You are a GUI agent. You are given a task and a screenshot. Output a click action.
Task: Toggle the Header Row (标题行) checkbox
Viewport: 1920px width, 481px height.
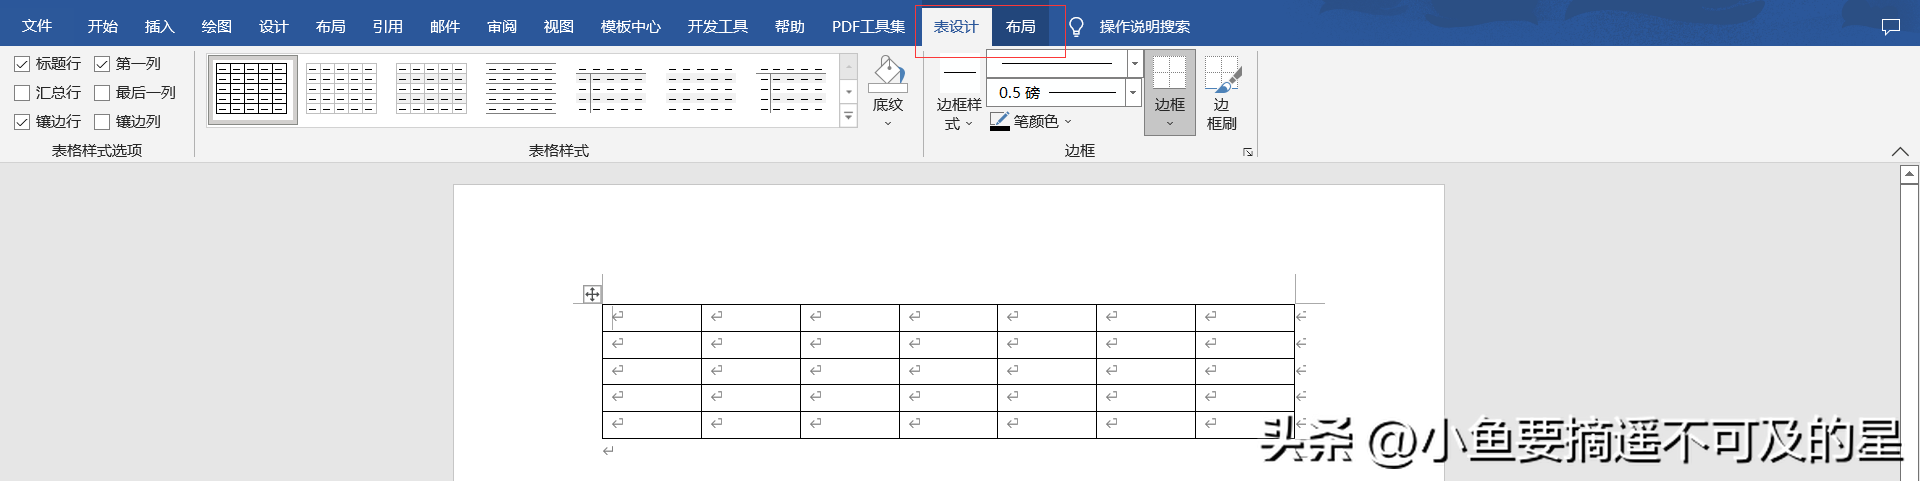(x=22, y=64)
